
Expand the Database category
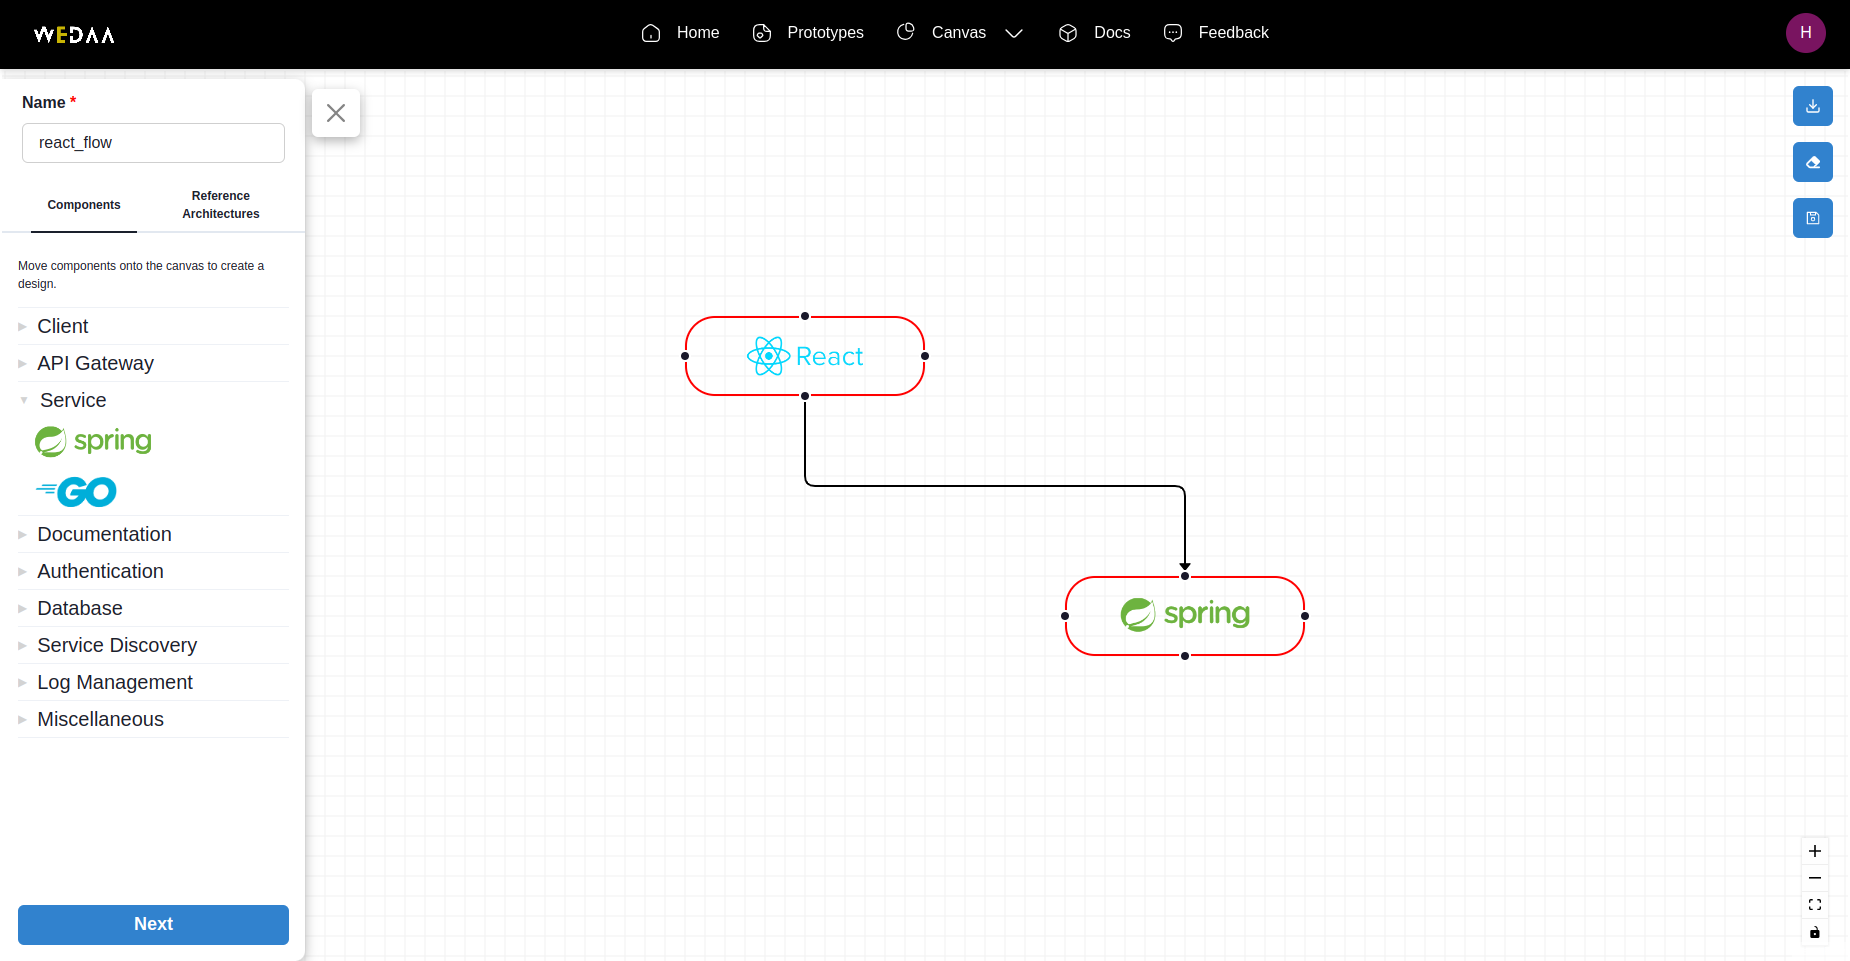pos(153,608)
